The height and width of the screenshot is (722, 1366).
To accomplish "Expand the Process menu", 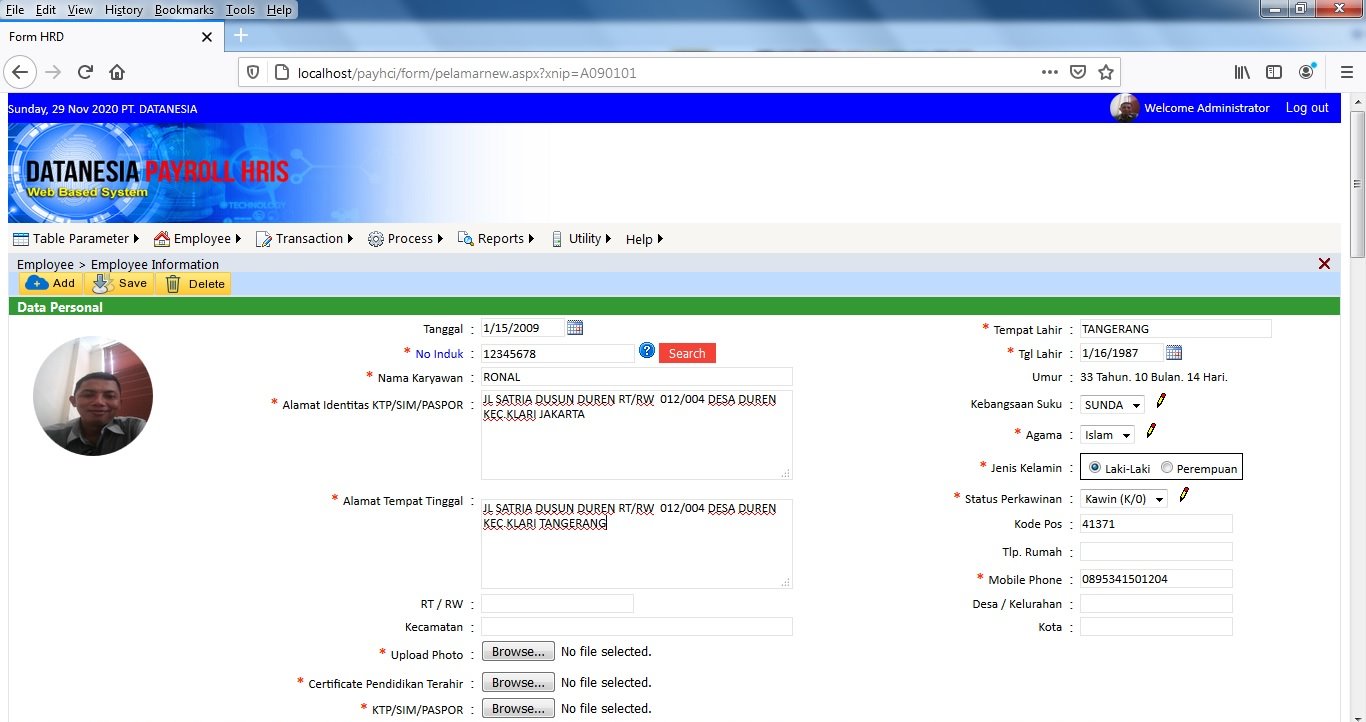I will pos(406,239).
